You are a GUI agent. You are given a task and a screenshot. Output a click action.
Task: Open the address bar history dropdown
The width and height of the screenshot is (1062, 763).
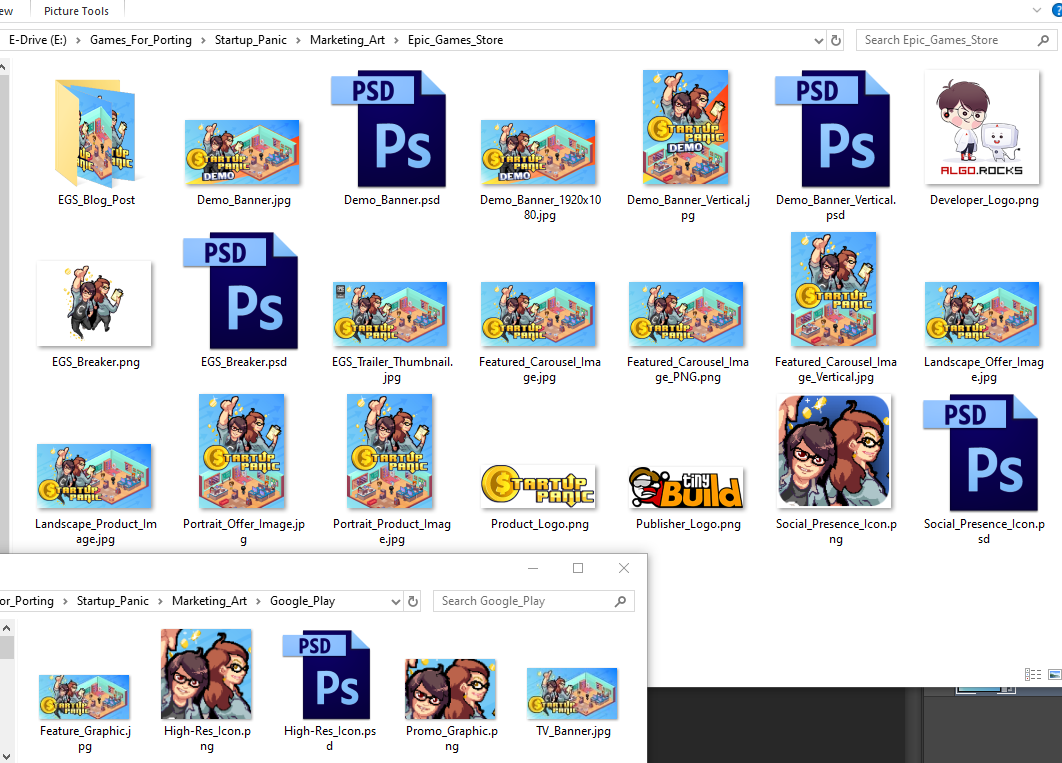pos(818,40)
